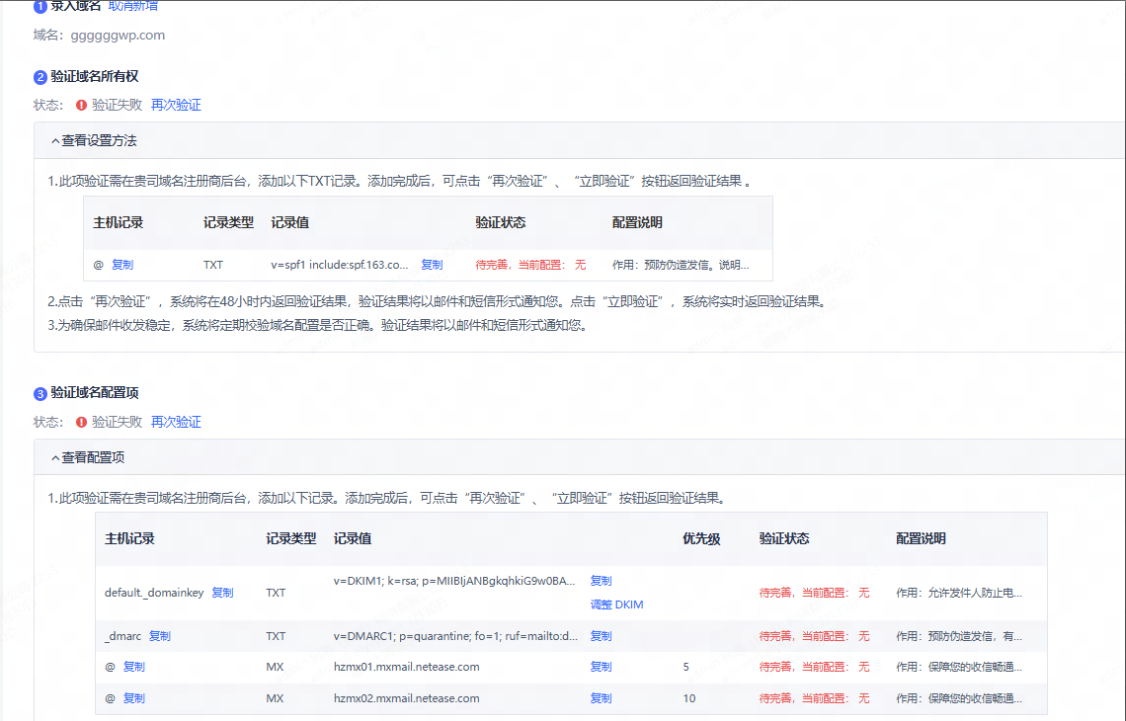This screenshot has height=721, width=1126.
Task: Click the default._domainkey host text
Action: tap(154, 592)
